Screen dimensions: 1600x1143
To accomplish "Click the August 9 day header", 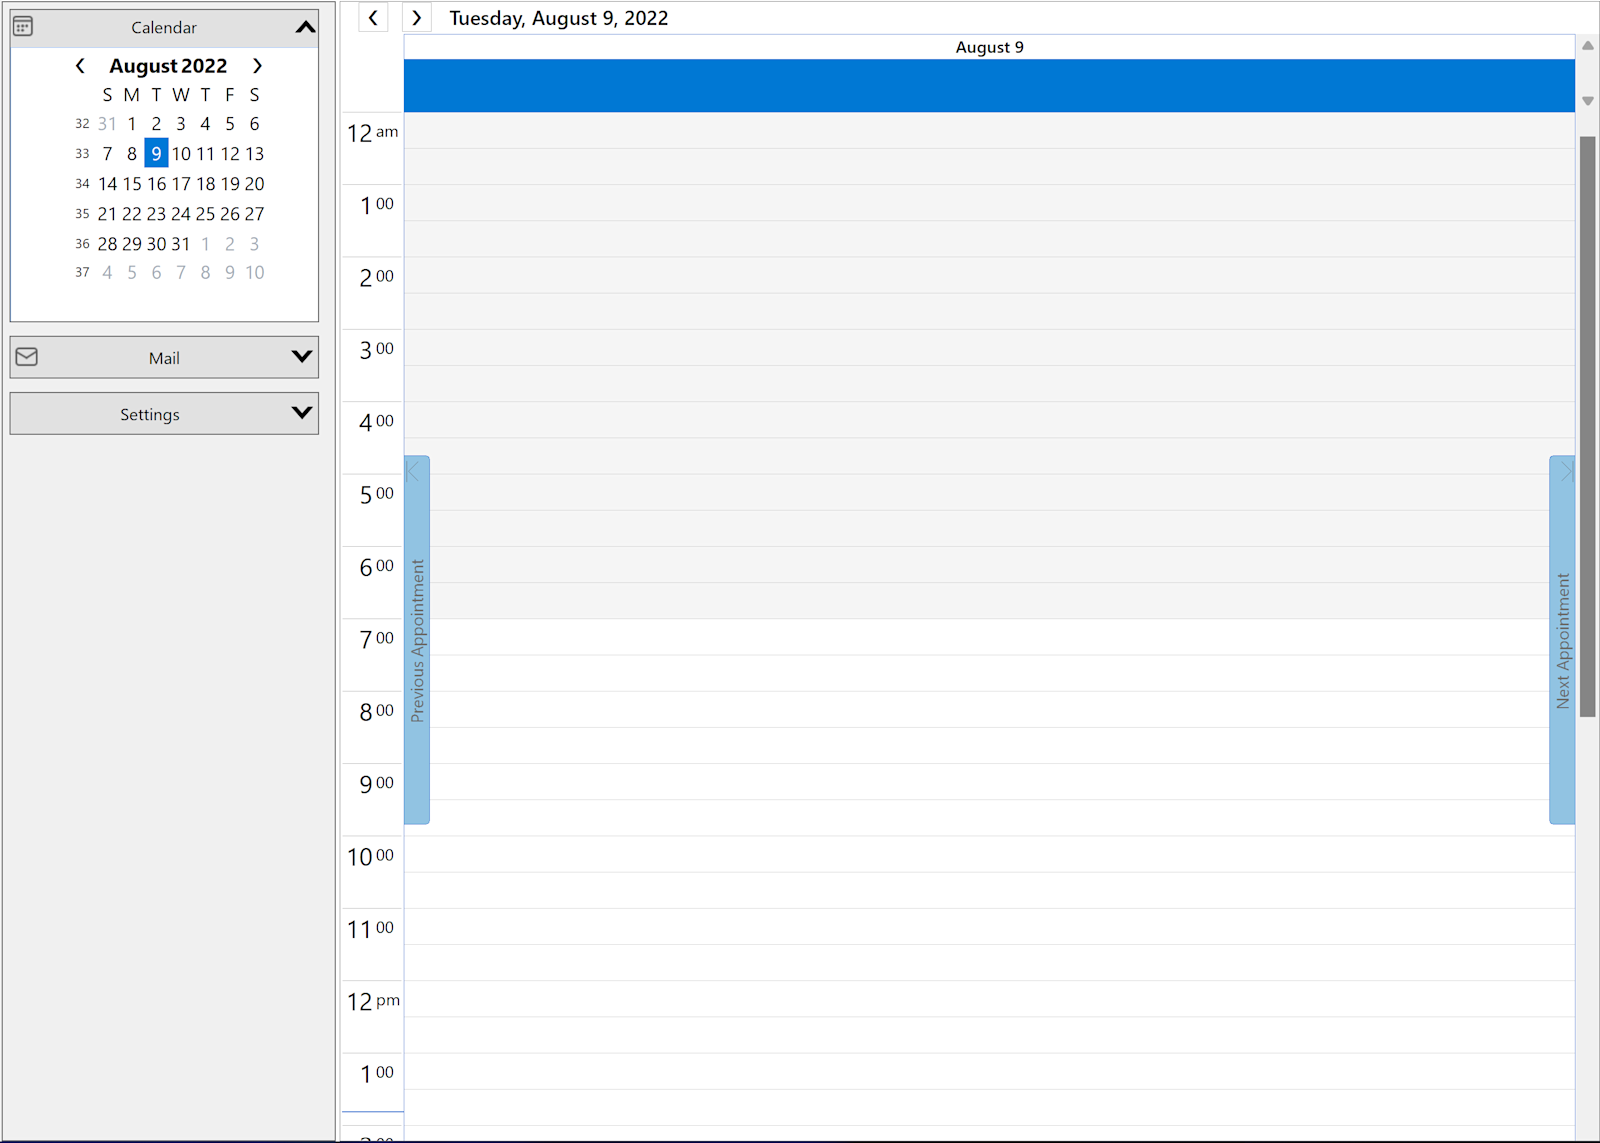I will [989, 47].
